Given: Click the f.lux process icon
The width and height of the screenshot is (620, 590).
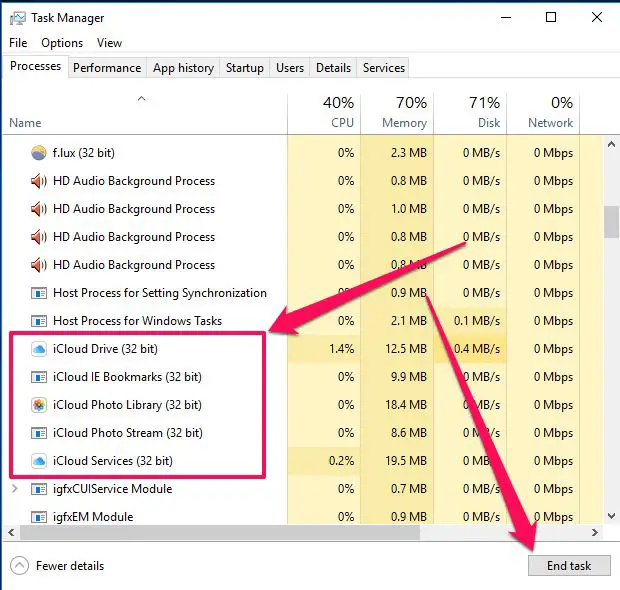Looking at the screenshot, I should [x=39, y=153].
